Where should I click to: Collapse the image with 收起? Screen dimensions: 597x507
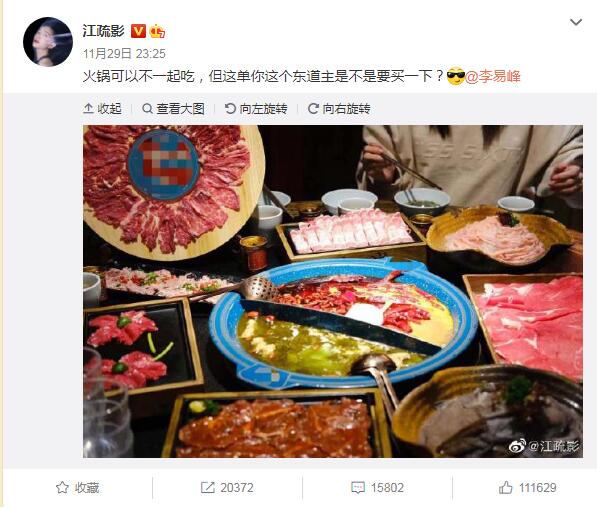[x=102, y=109]
